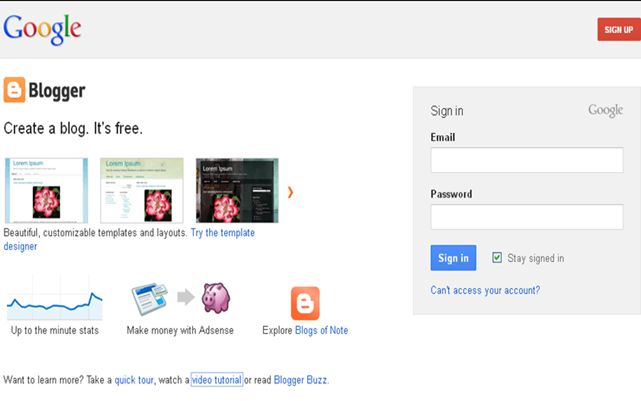The image size is (641, 401).
Task: Click the pink piggy bank icon
Action: point(216,298)
